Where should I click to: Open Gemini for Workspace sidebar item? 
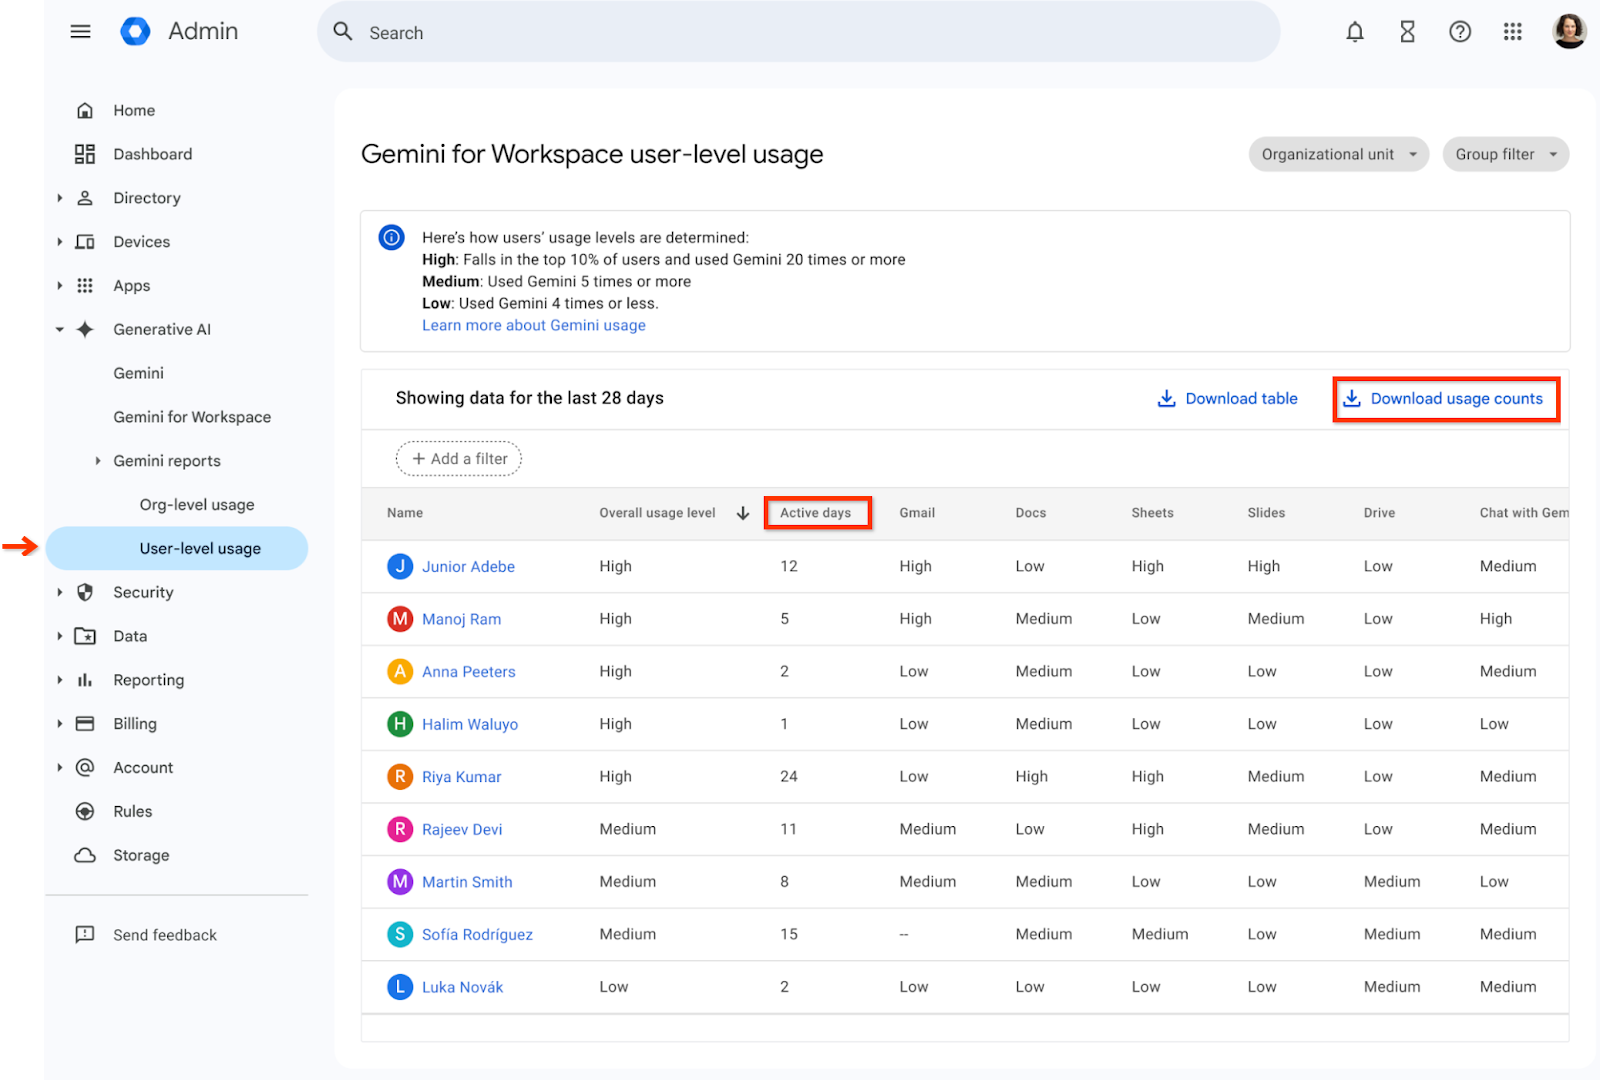(192, 417)
